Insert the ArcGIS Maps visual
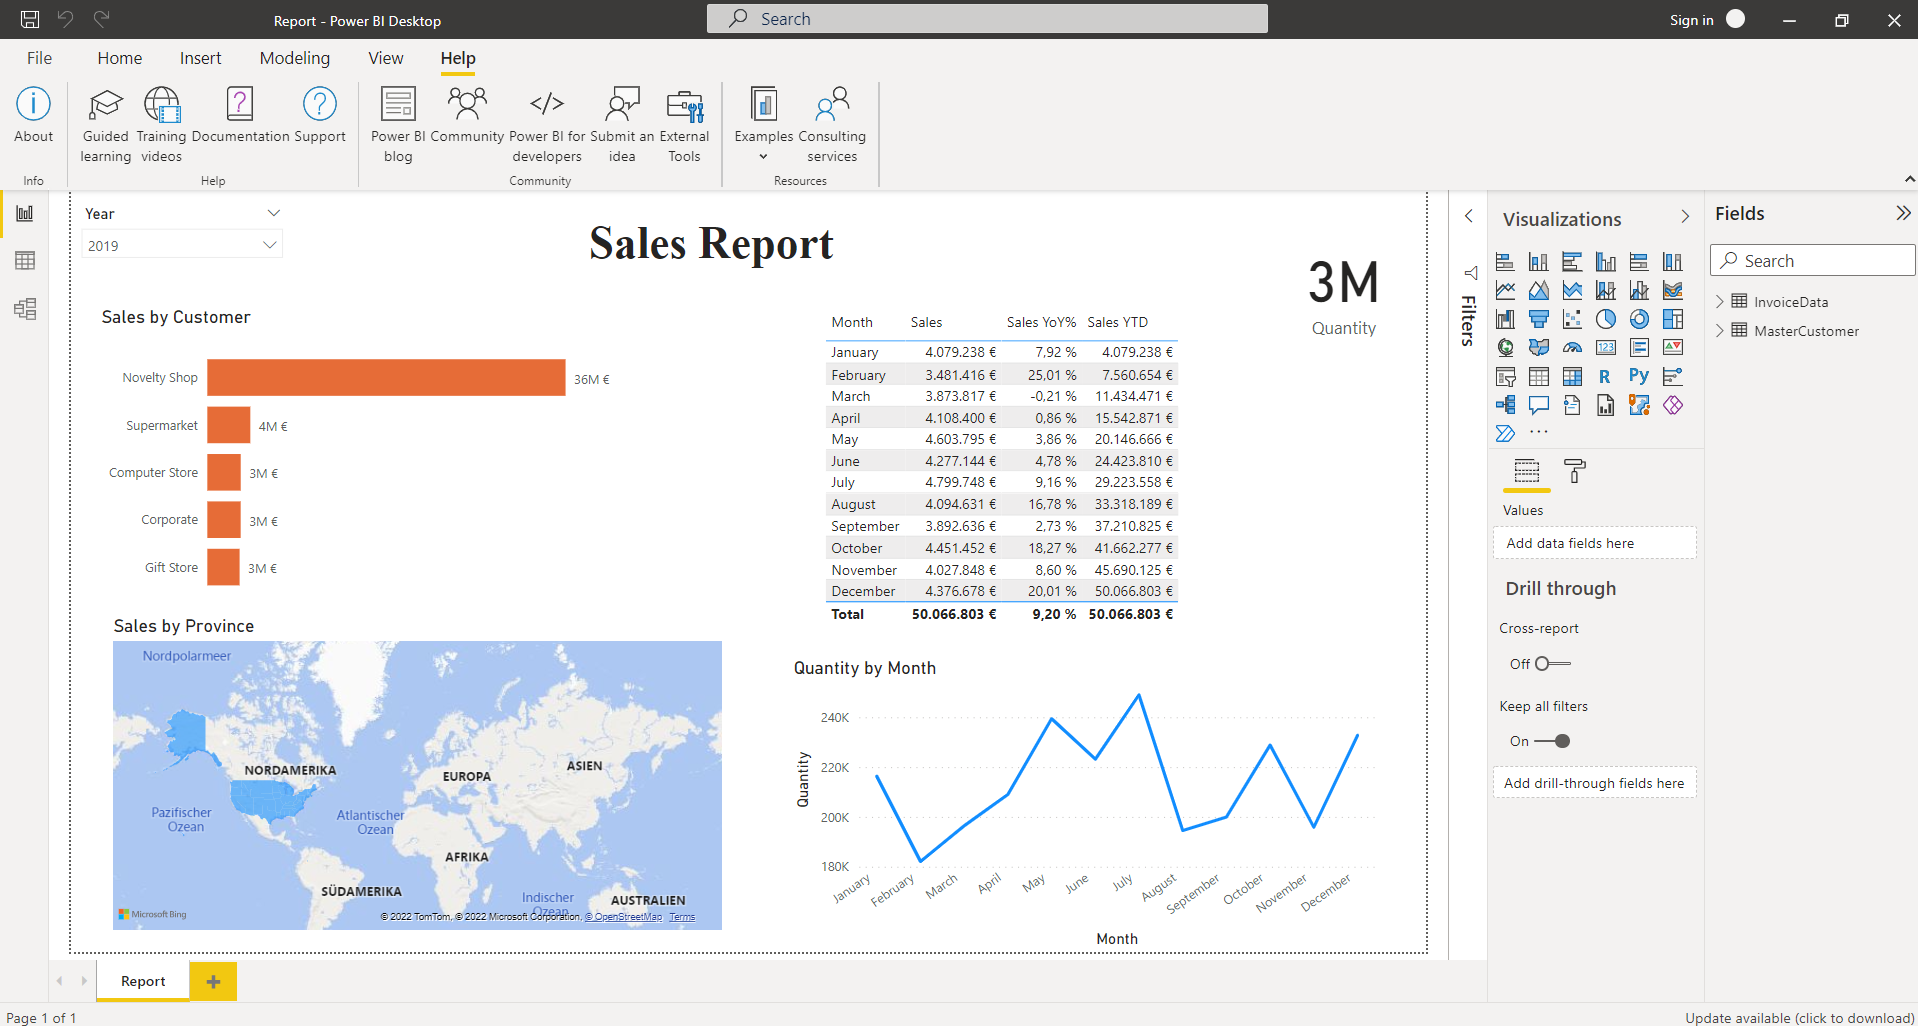The width and height of the screenshot is (1918, 1026). pyautogui.click(x=1639, y=405)
